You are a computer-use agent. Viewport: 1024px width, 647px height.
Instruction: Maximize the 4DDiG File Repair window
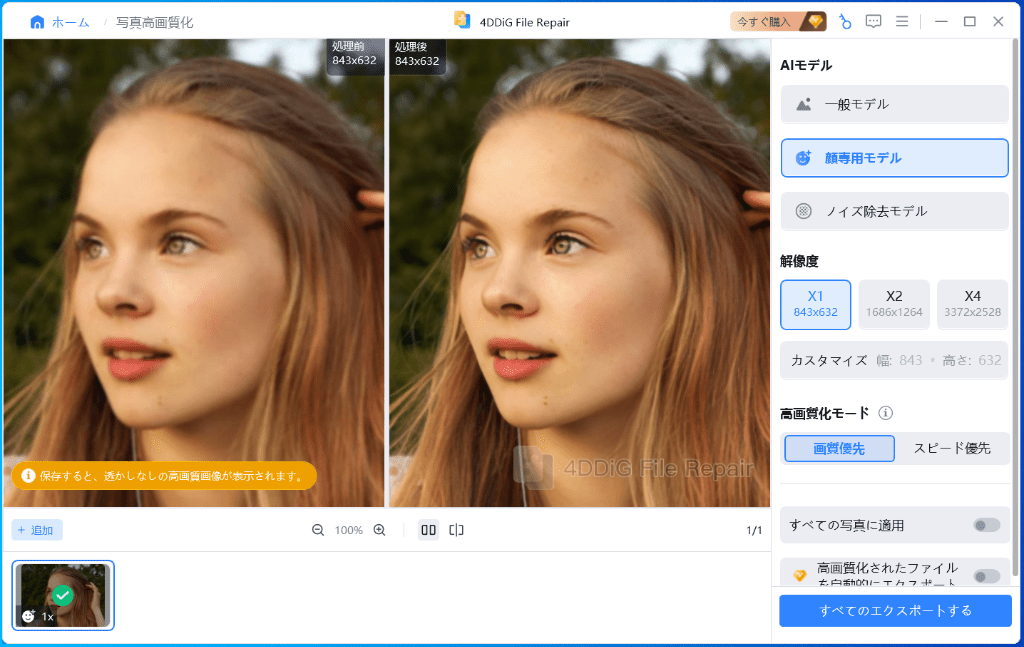[970, 22]
